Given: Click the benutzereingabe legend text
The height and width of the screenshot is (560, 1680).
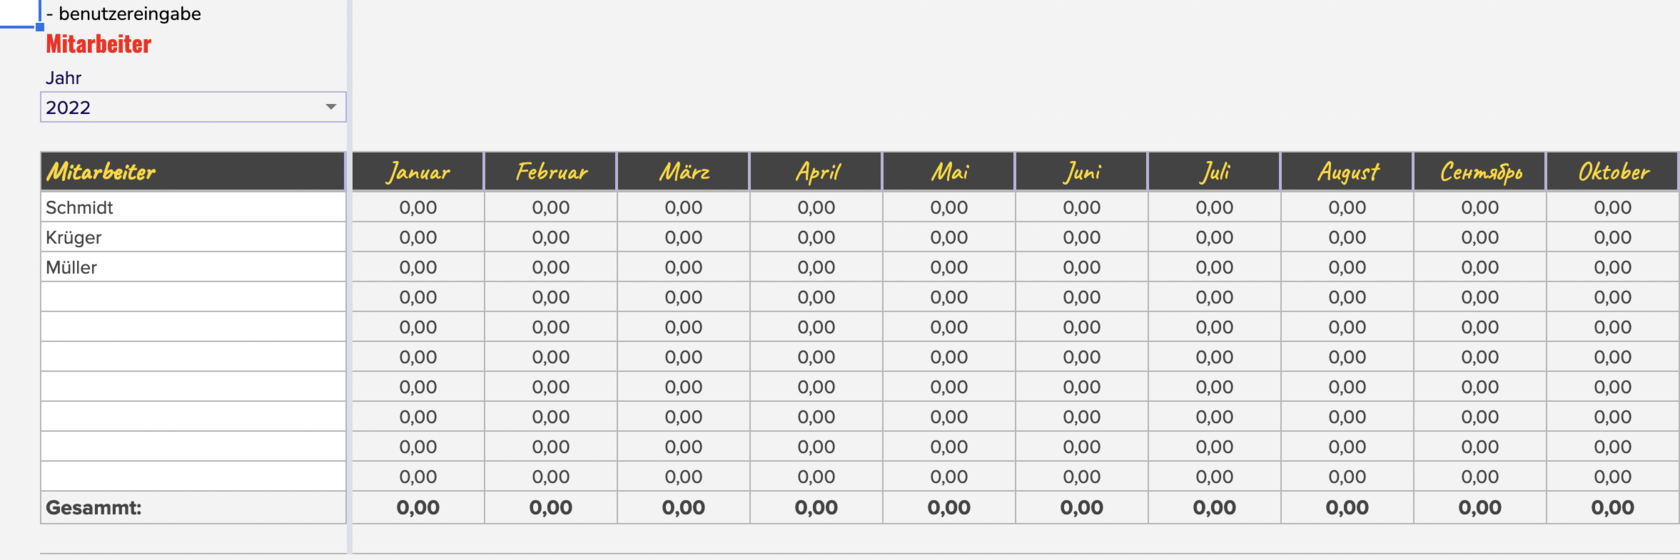Looking at the screenshot, I should click(129, 14).
